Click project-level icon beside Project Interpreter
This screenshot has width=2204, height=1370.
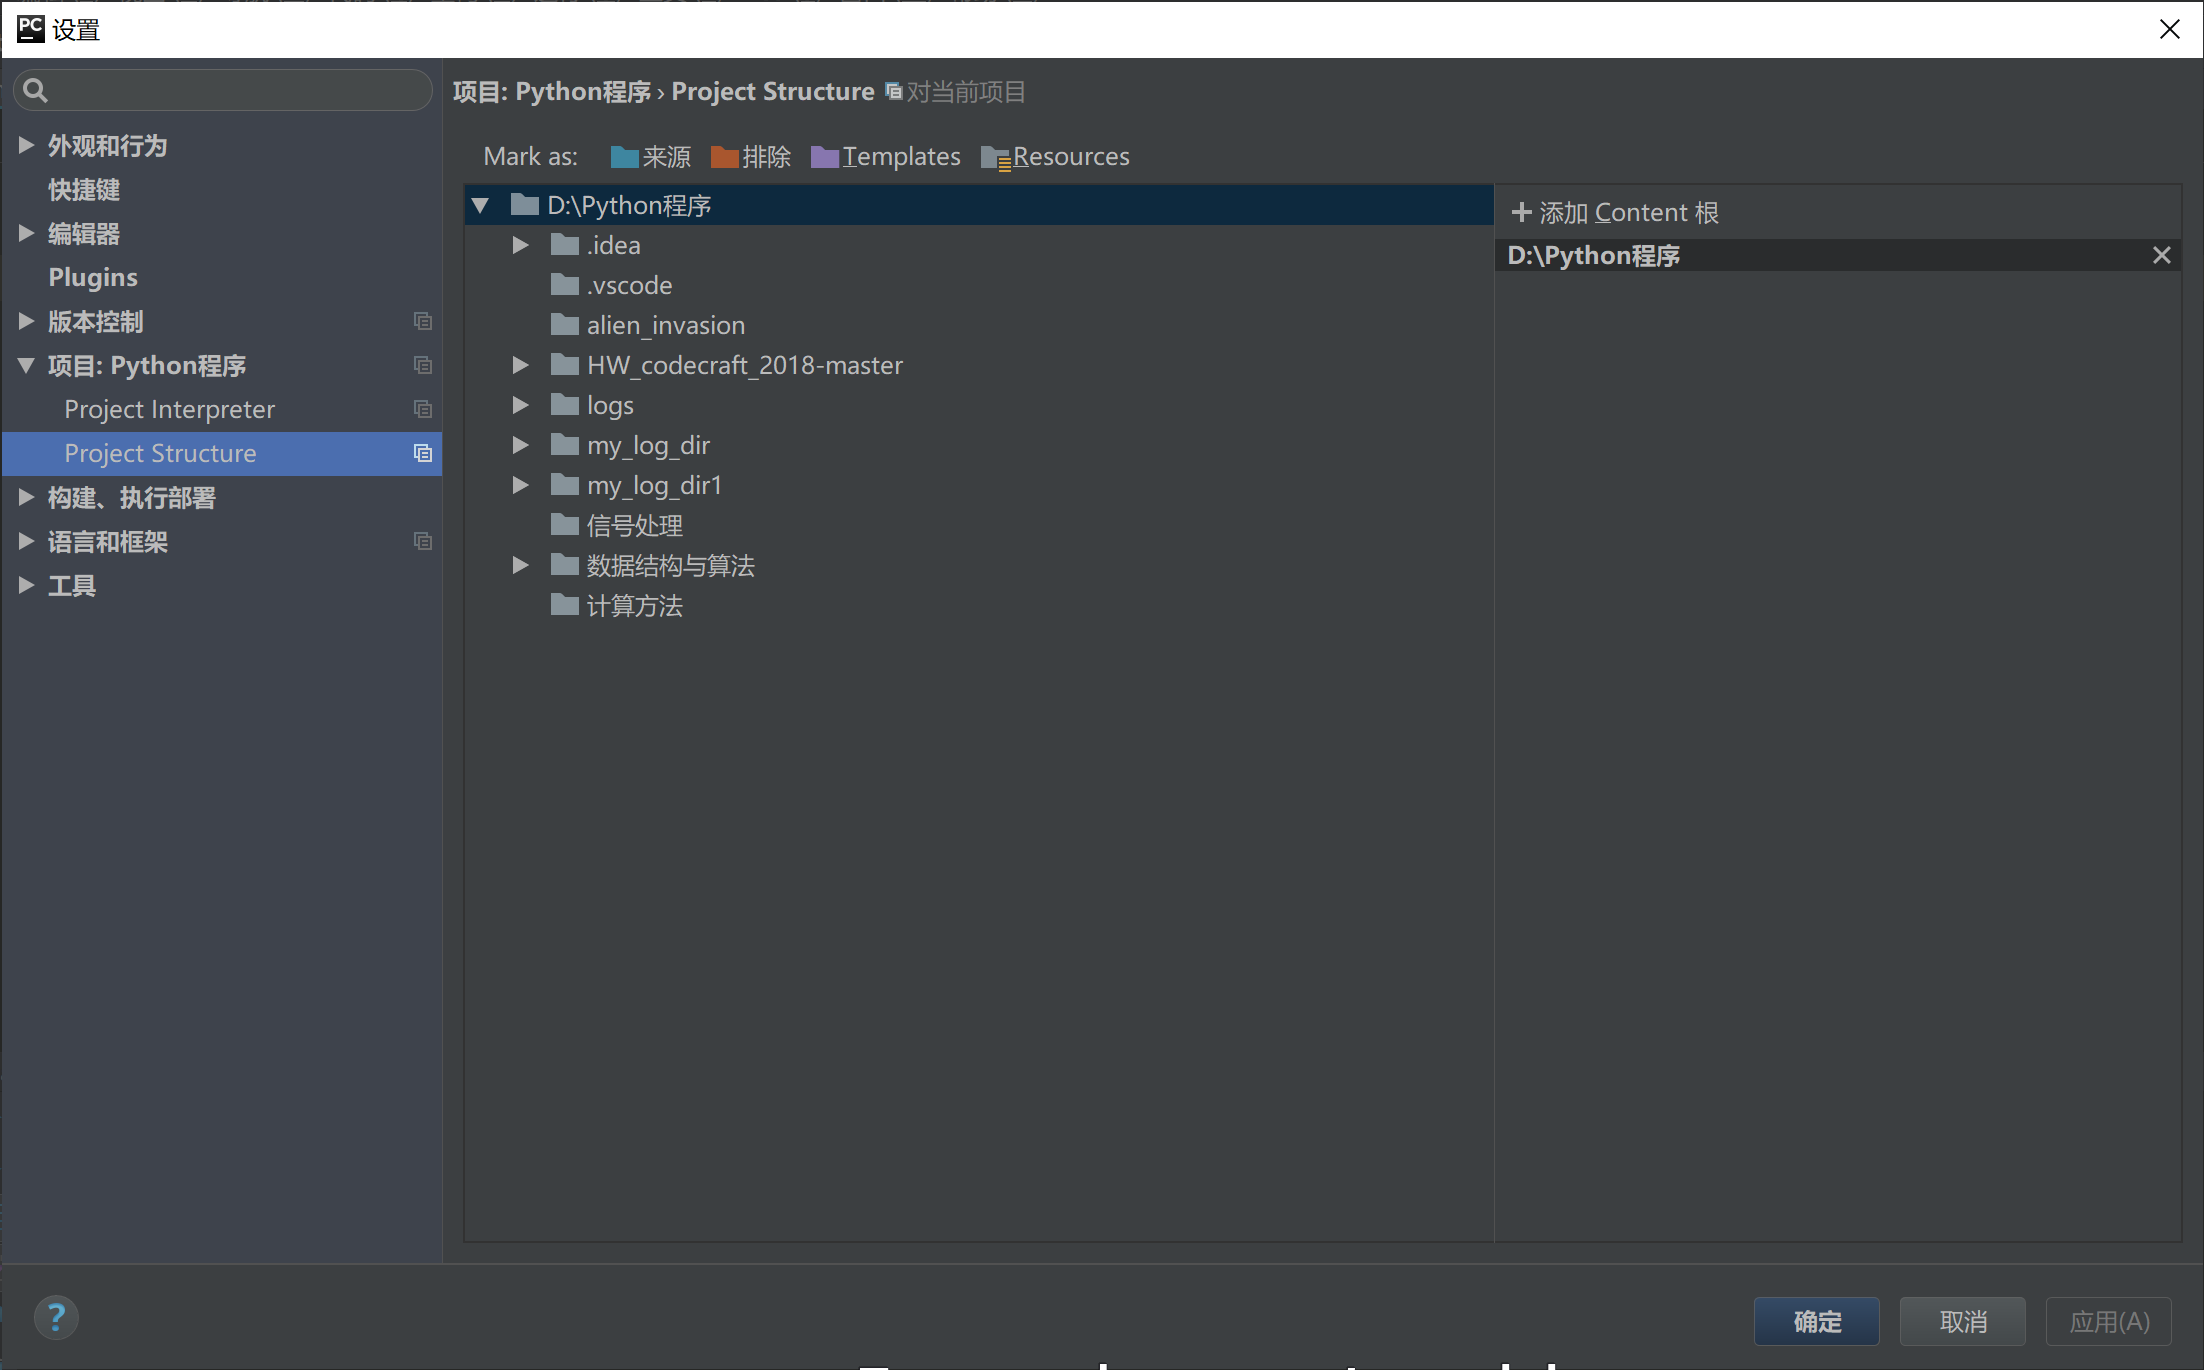(423, 409)
